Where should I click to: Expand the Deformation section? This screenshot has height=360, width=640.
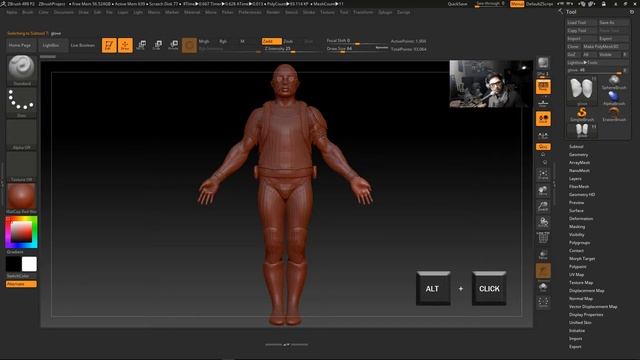581,219
